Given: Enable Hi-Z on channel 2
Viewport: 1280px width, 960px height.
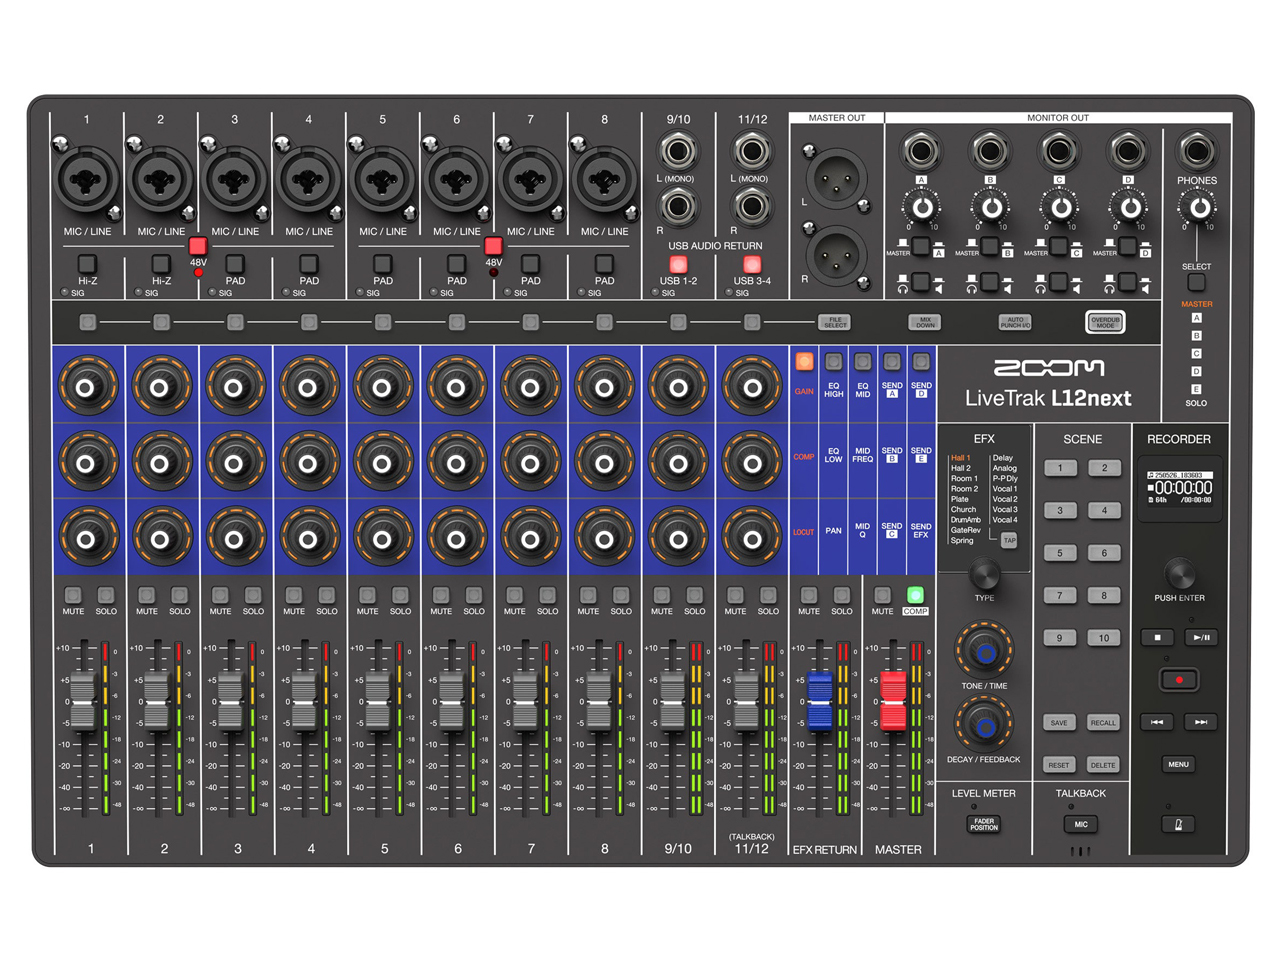Looking at the screenshot, I should click(161, 264).
